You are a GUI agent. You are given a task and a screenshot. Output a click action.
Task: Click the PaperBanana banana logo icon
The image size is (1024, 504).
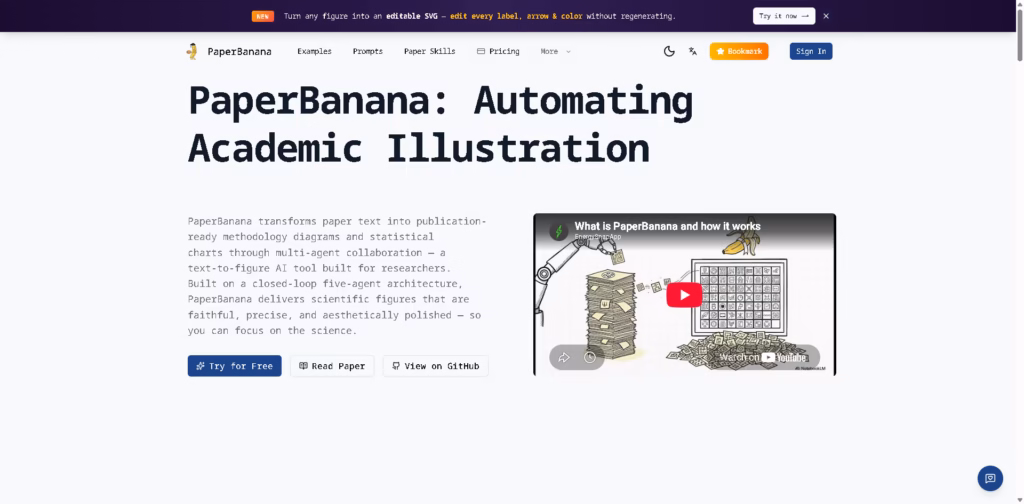[192, 52]
